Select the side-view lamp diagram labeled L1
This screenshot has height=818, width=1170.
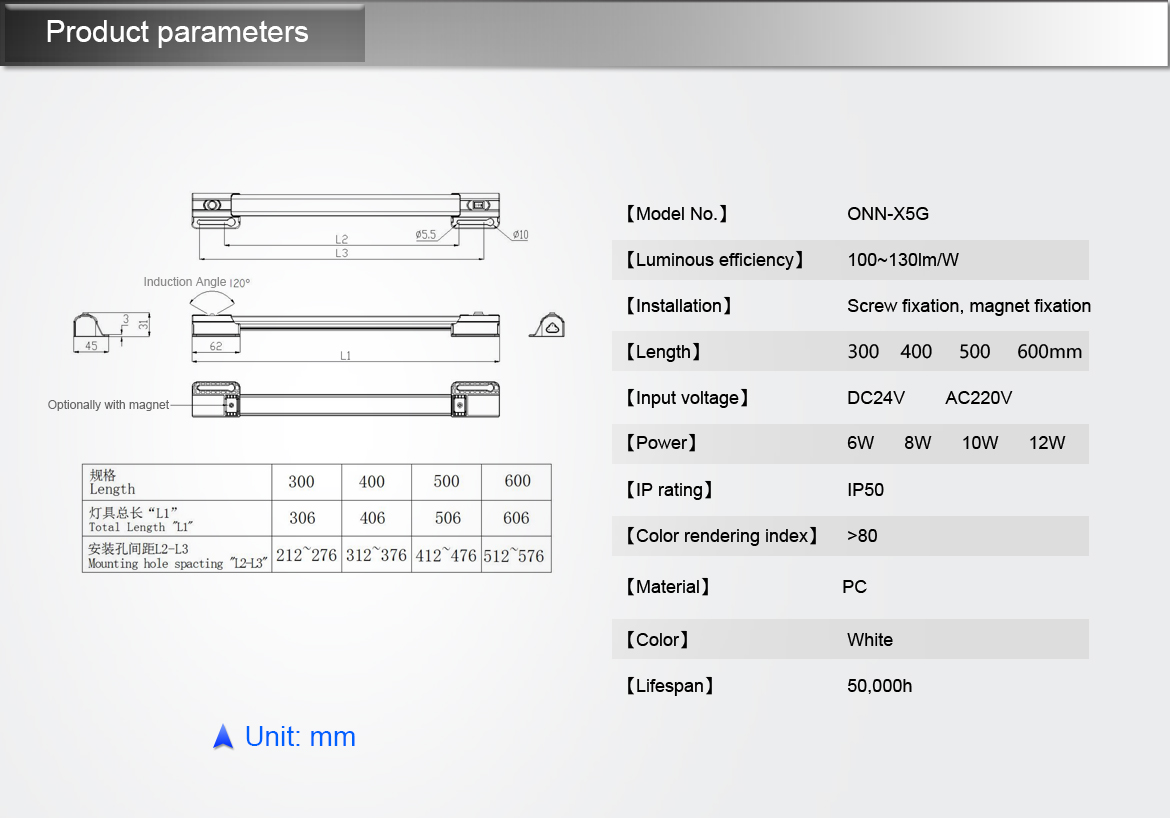pyautogui.click(x=345, y=323)
